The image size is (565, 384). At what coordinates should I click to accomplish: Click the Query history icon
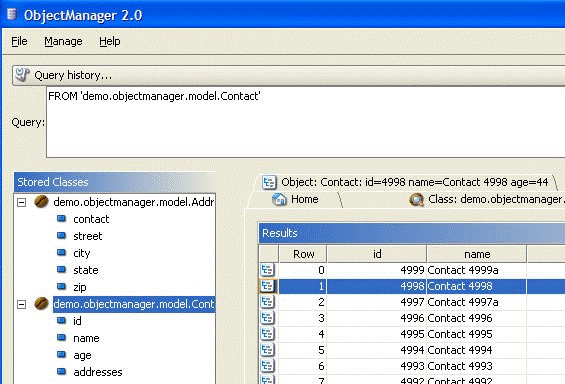click(22, 75)
